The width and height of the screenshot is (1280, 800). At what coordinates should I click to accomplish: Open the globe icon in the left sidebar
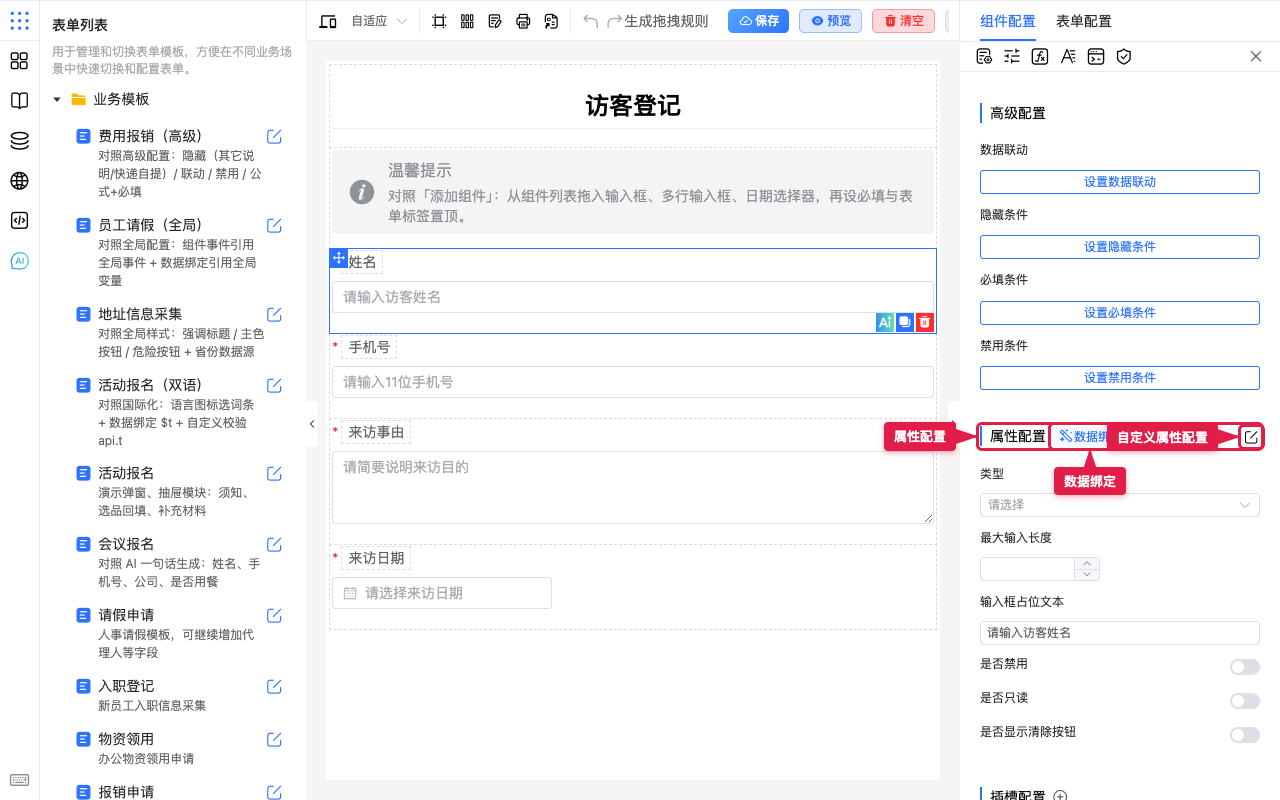point(19,181)
